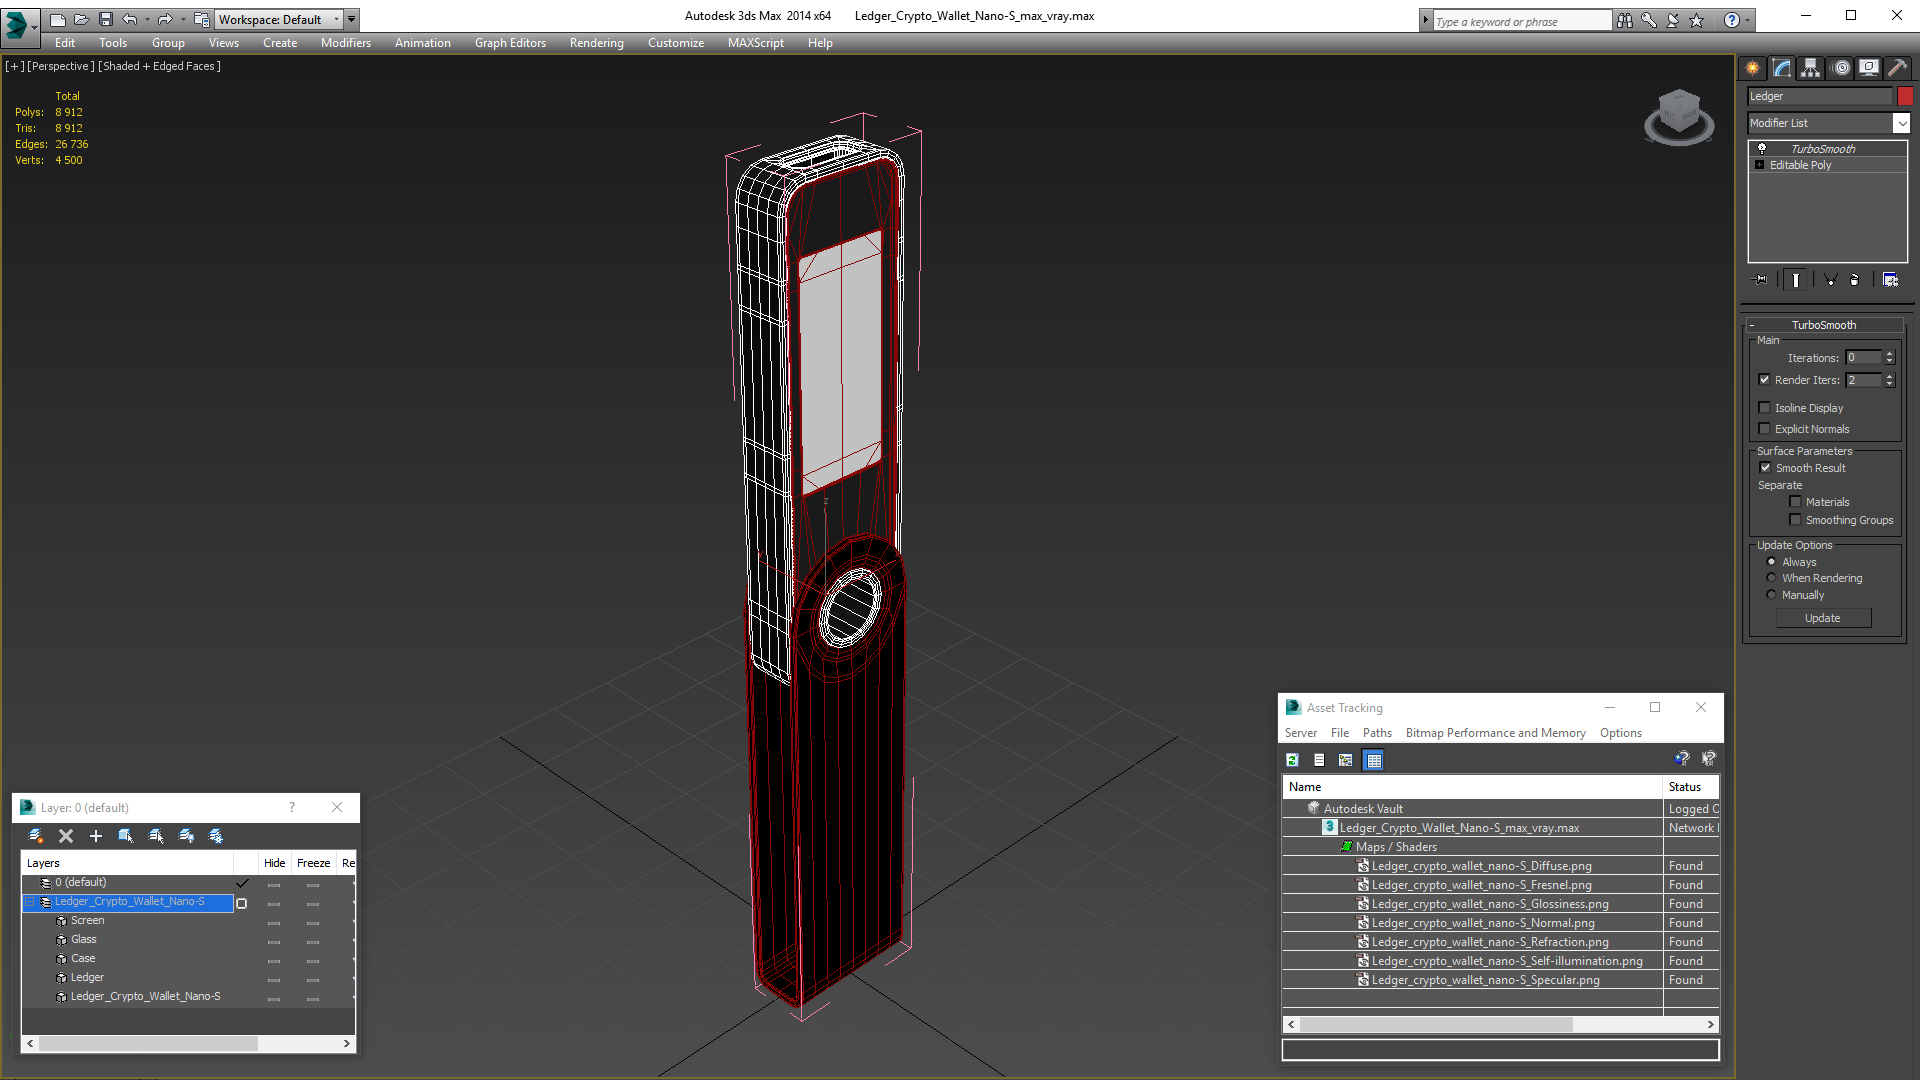Open the Display command panel tab
Viewport: 1920px width, 1080px height.
tap(1868, 68)
